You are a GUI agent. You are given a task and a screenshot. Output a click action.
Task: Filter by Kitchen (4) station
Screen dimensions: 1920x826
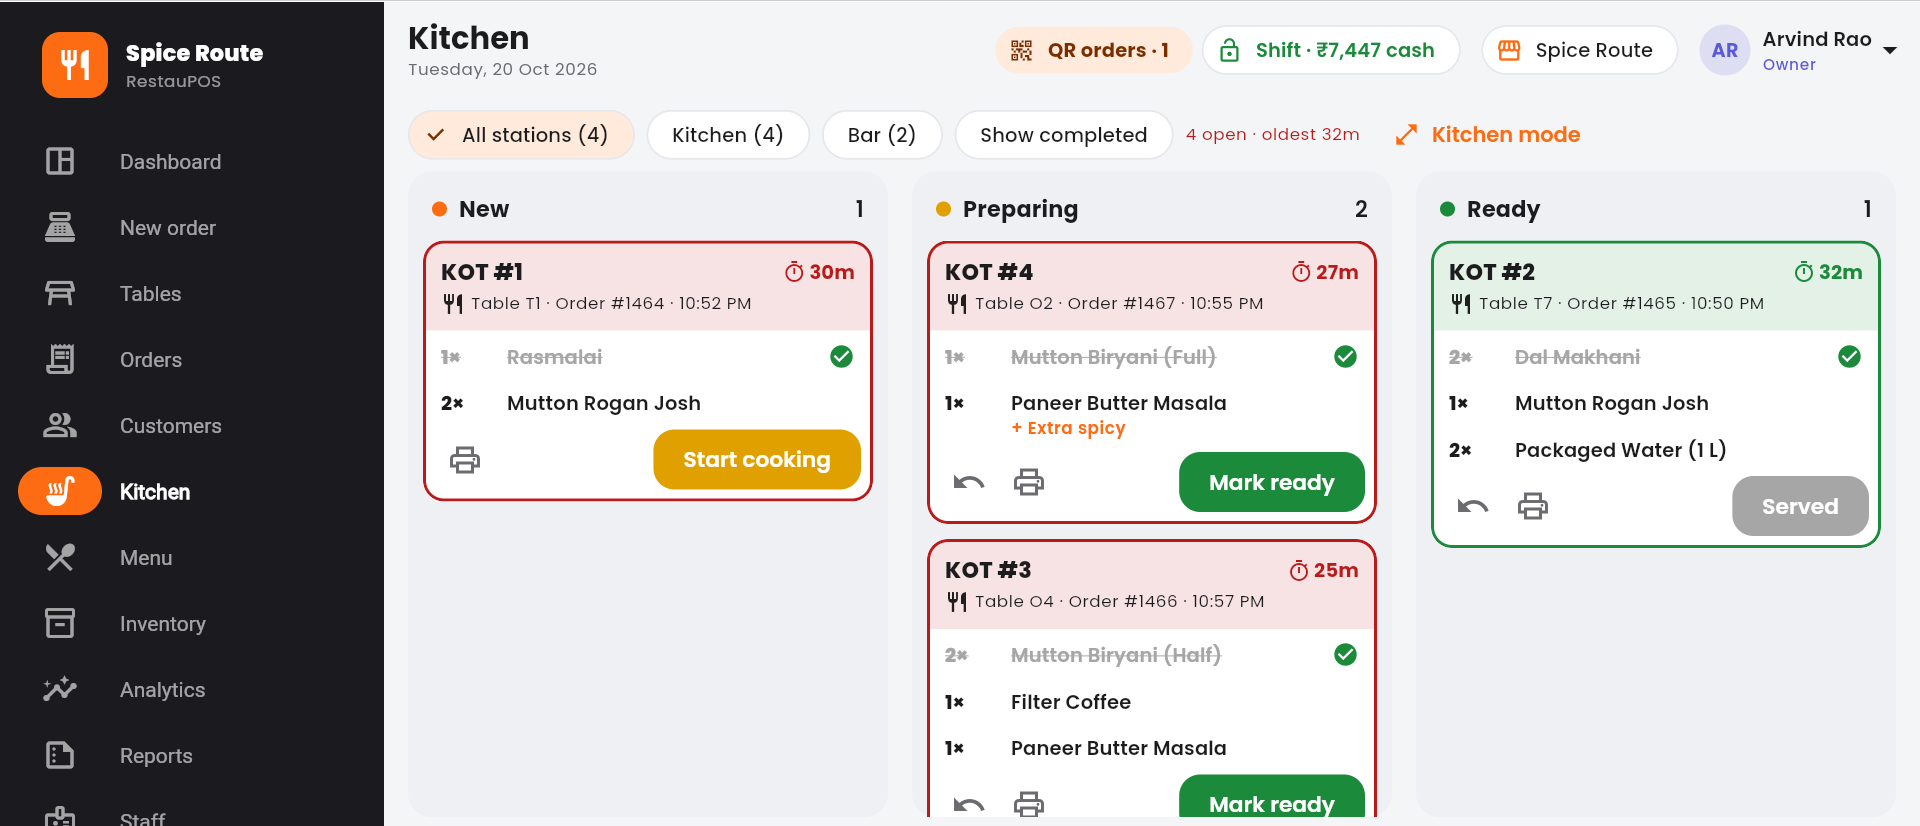[x=728, y=135]
